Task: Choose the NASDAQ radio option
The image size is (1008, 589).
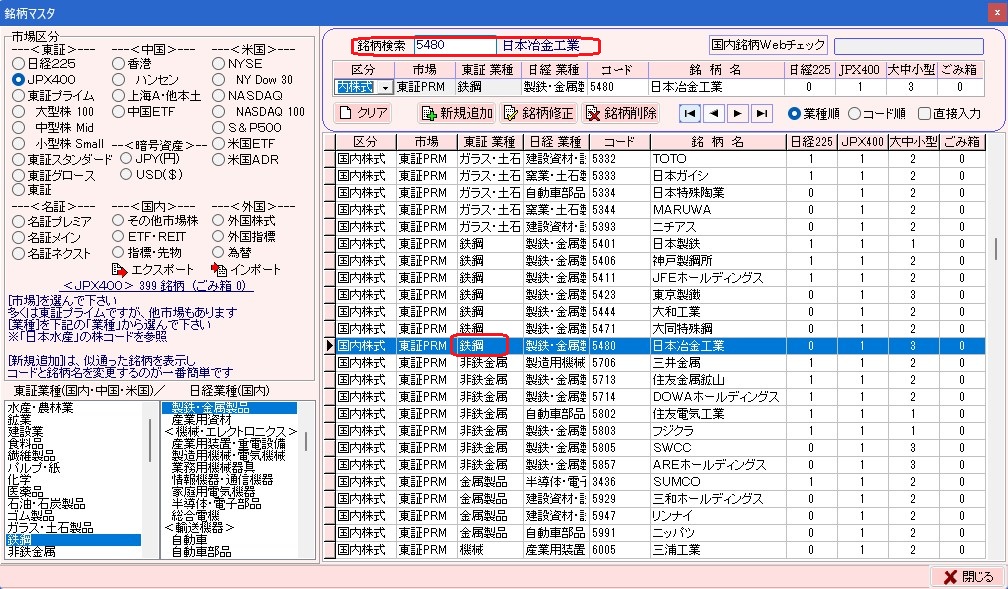Action: coord(219,95)
